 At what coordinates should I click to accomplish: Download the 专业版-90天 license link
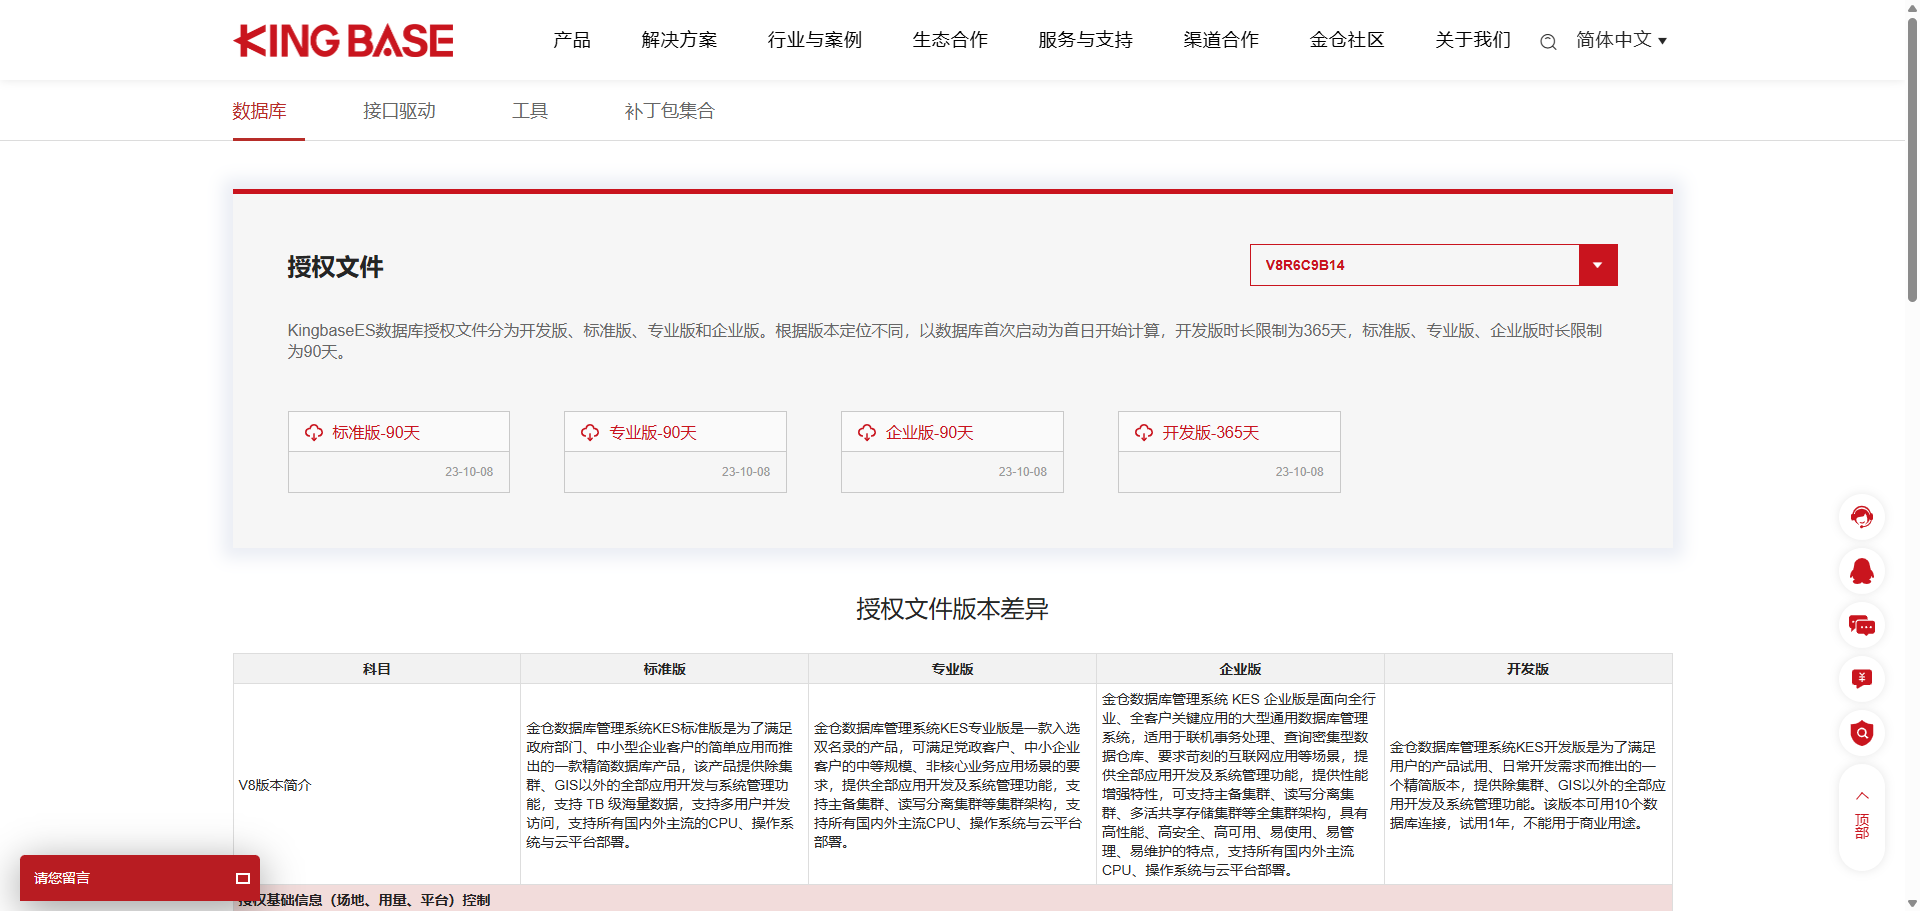pyautogui.click(x=653, y=432)
